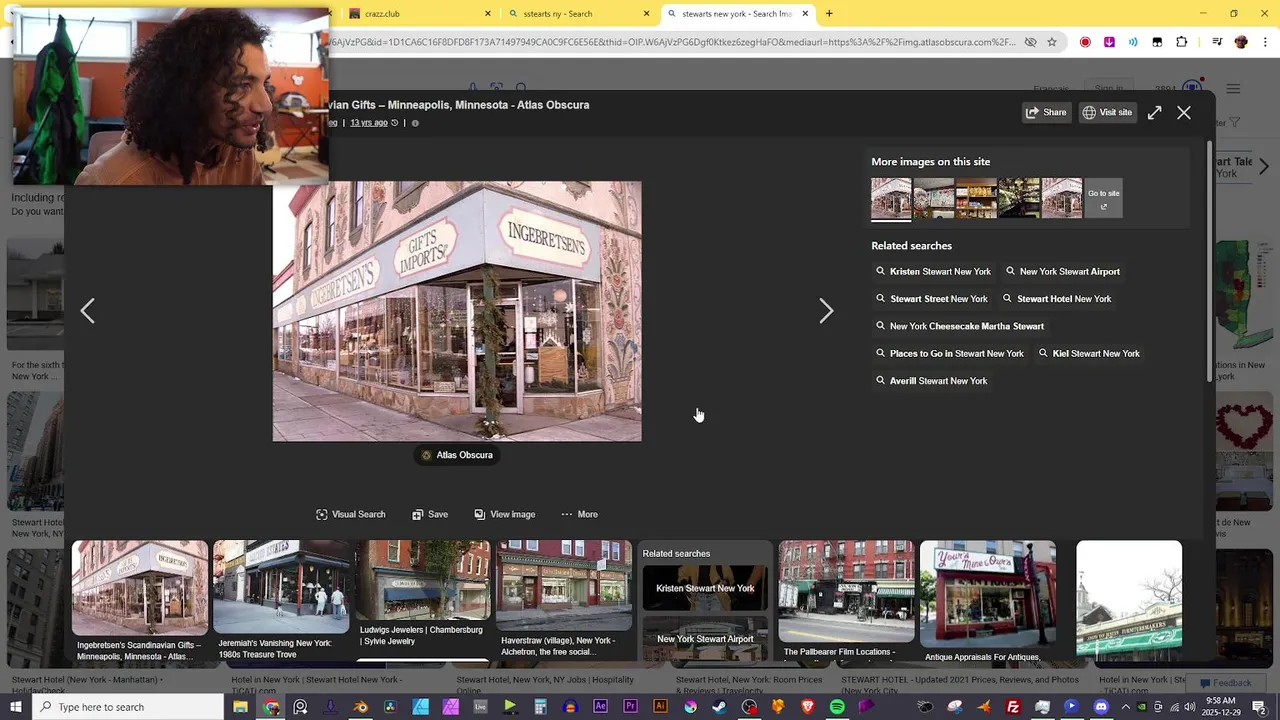Open the page title Atlas Obscura link
Screen dimensions: 1280x720
pos(459,105)
